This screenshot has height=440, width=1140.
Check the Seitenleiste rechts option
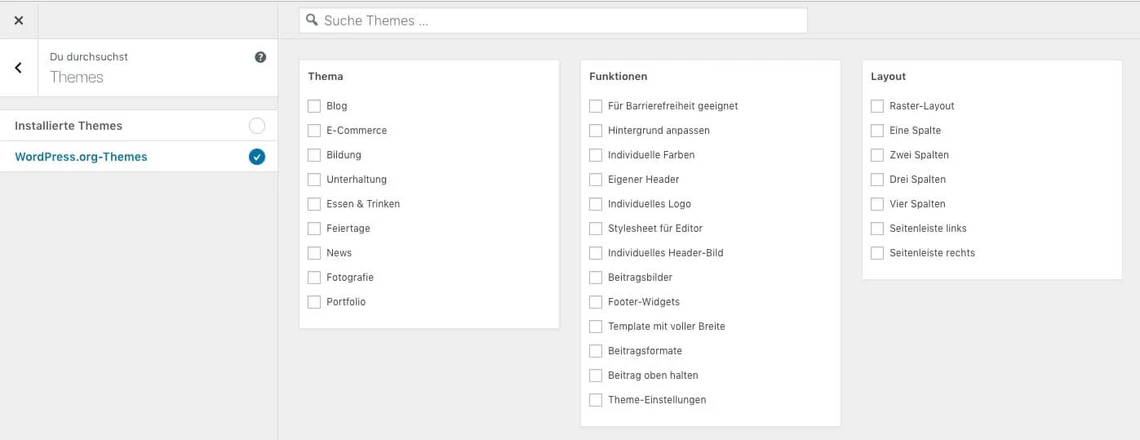tap(877, 253)
